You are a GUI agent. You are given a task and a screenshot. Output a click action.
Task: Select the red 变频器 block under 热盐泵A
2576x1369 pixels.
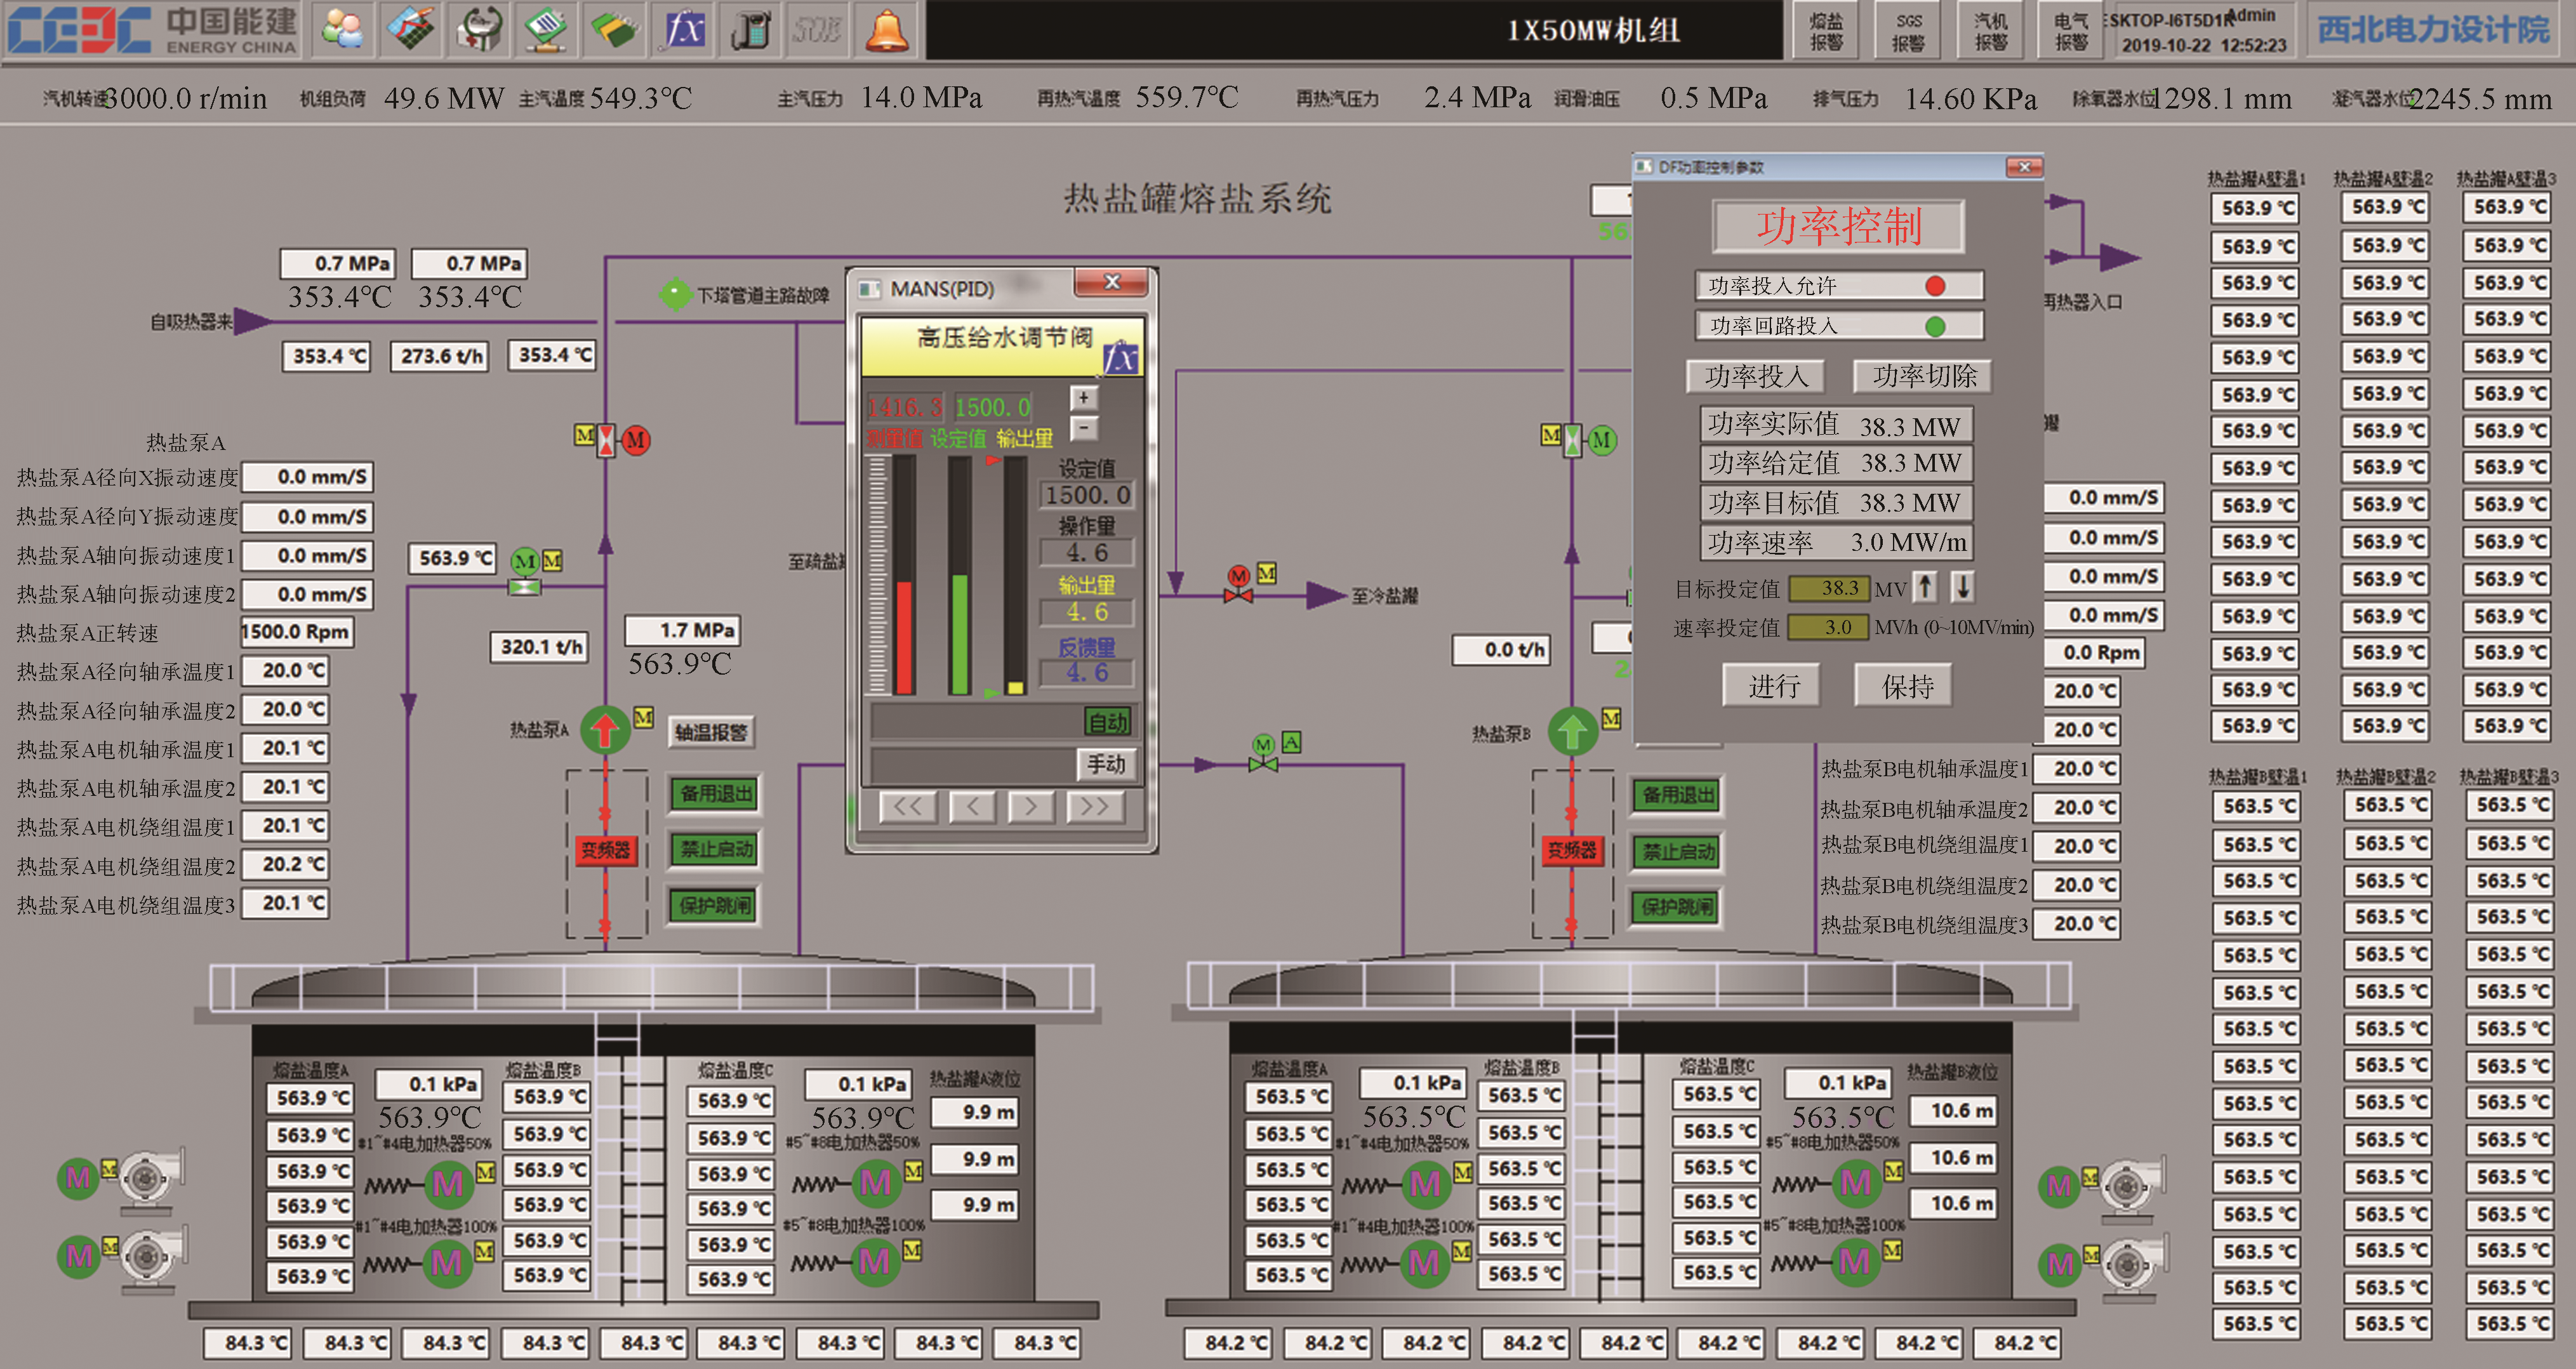[x=606, y=850]
